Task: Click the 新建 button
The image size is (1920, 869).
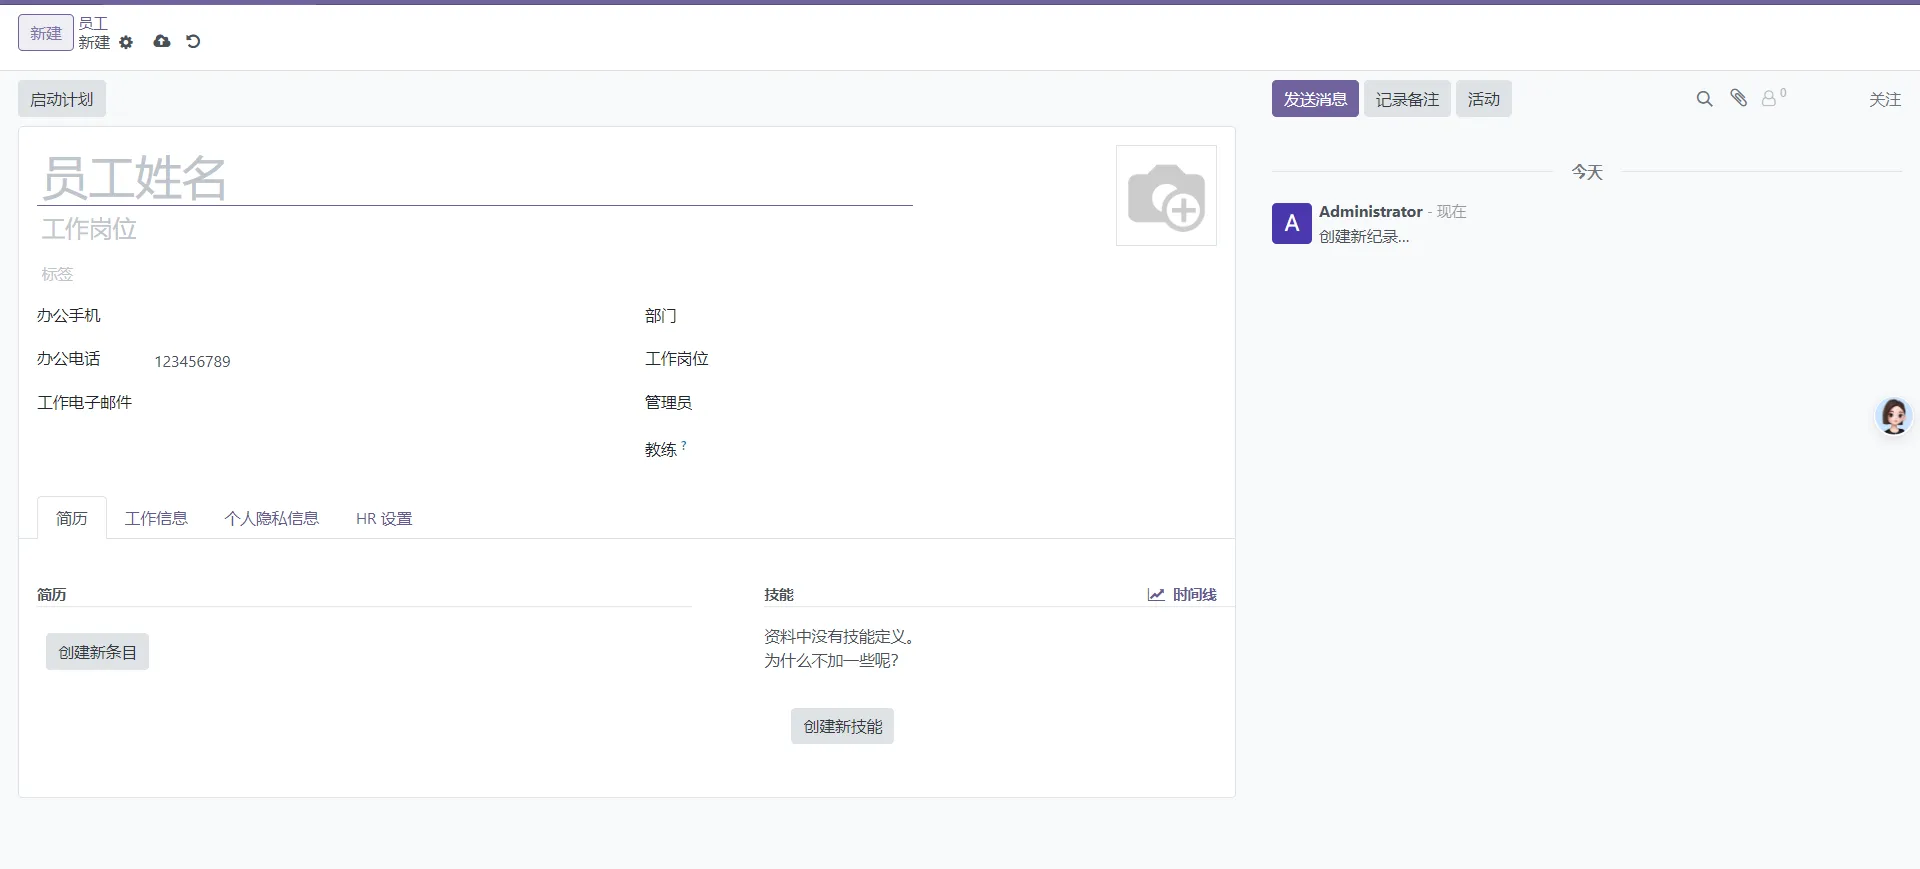Action: 46,33
